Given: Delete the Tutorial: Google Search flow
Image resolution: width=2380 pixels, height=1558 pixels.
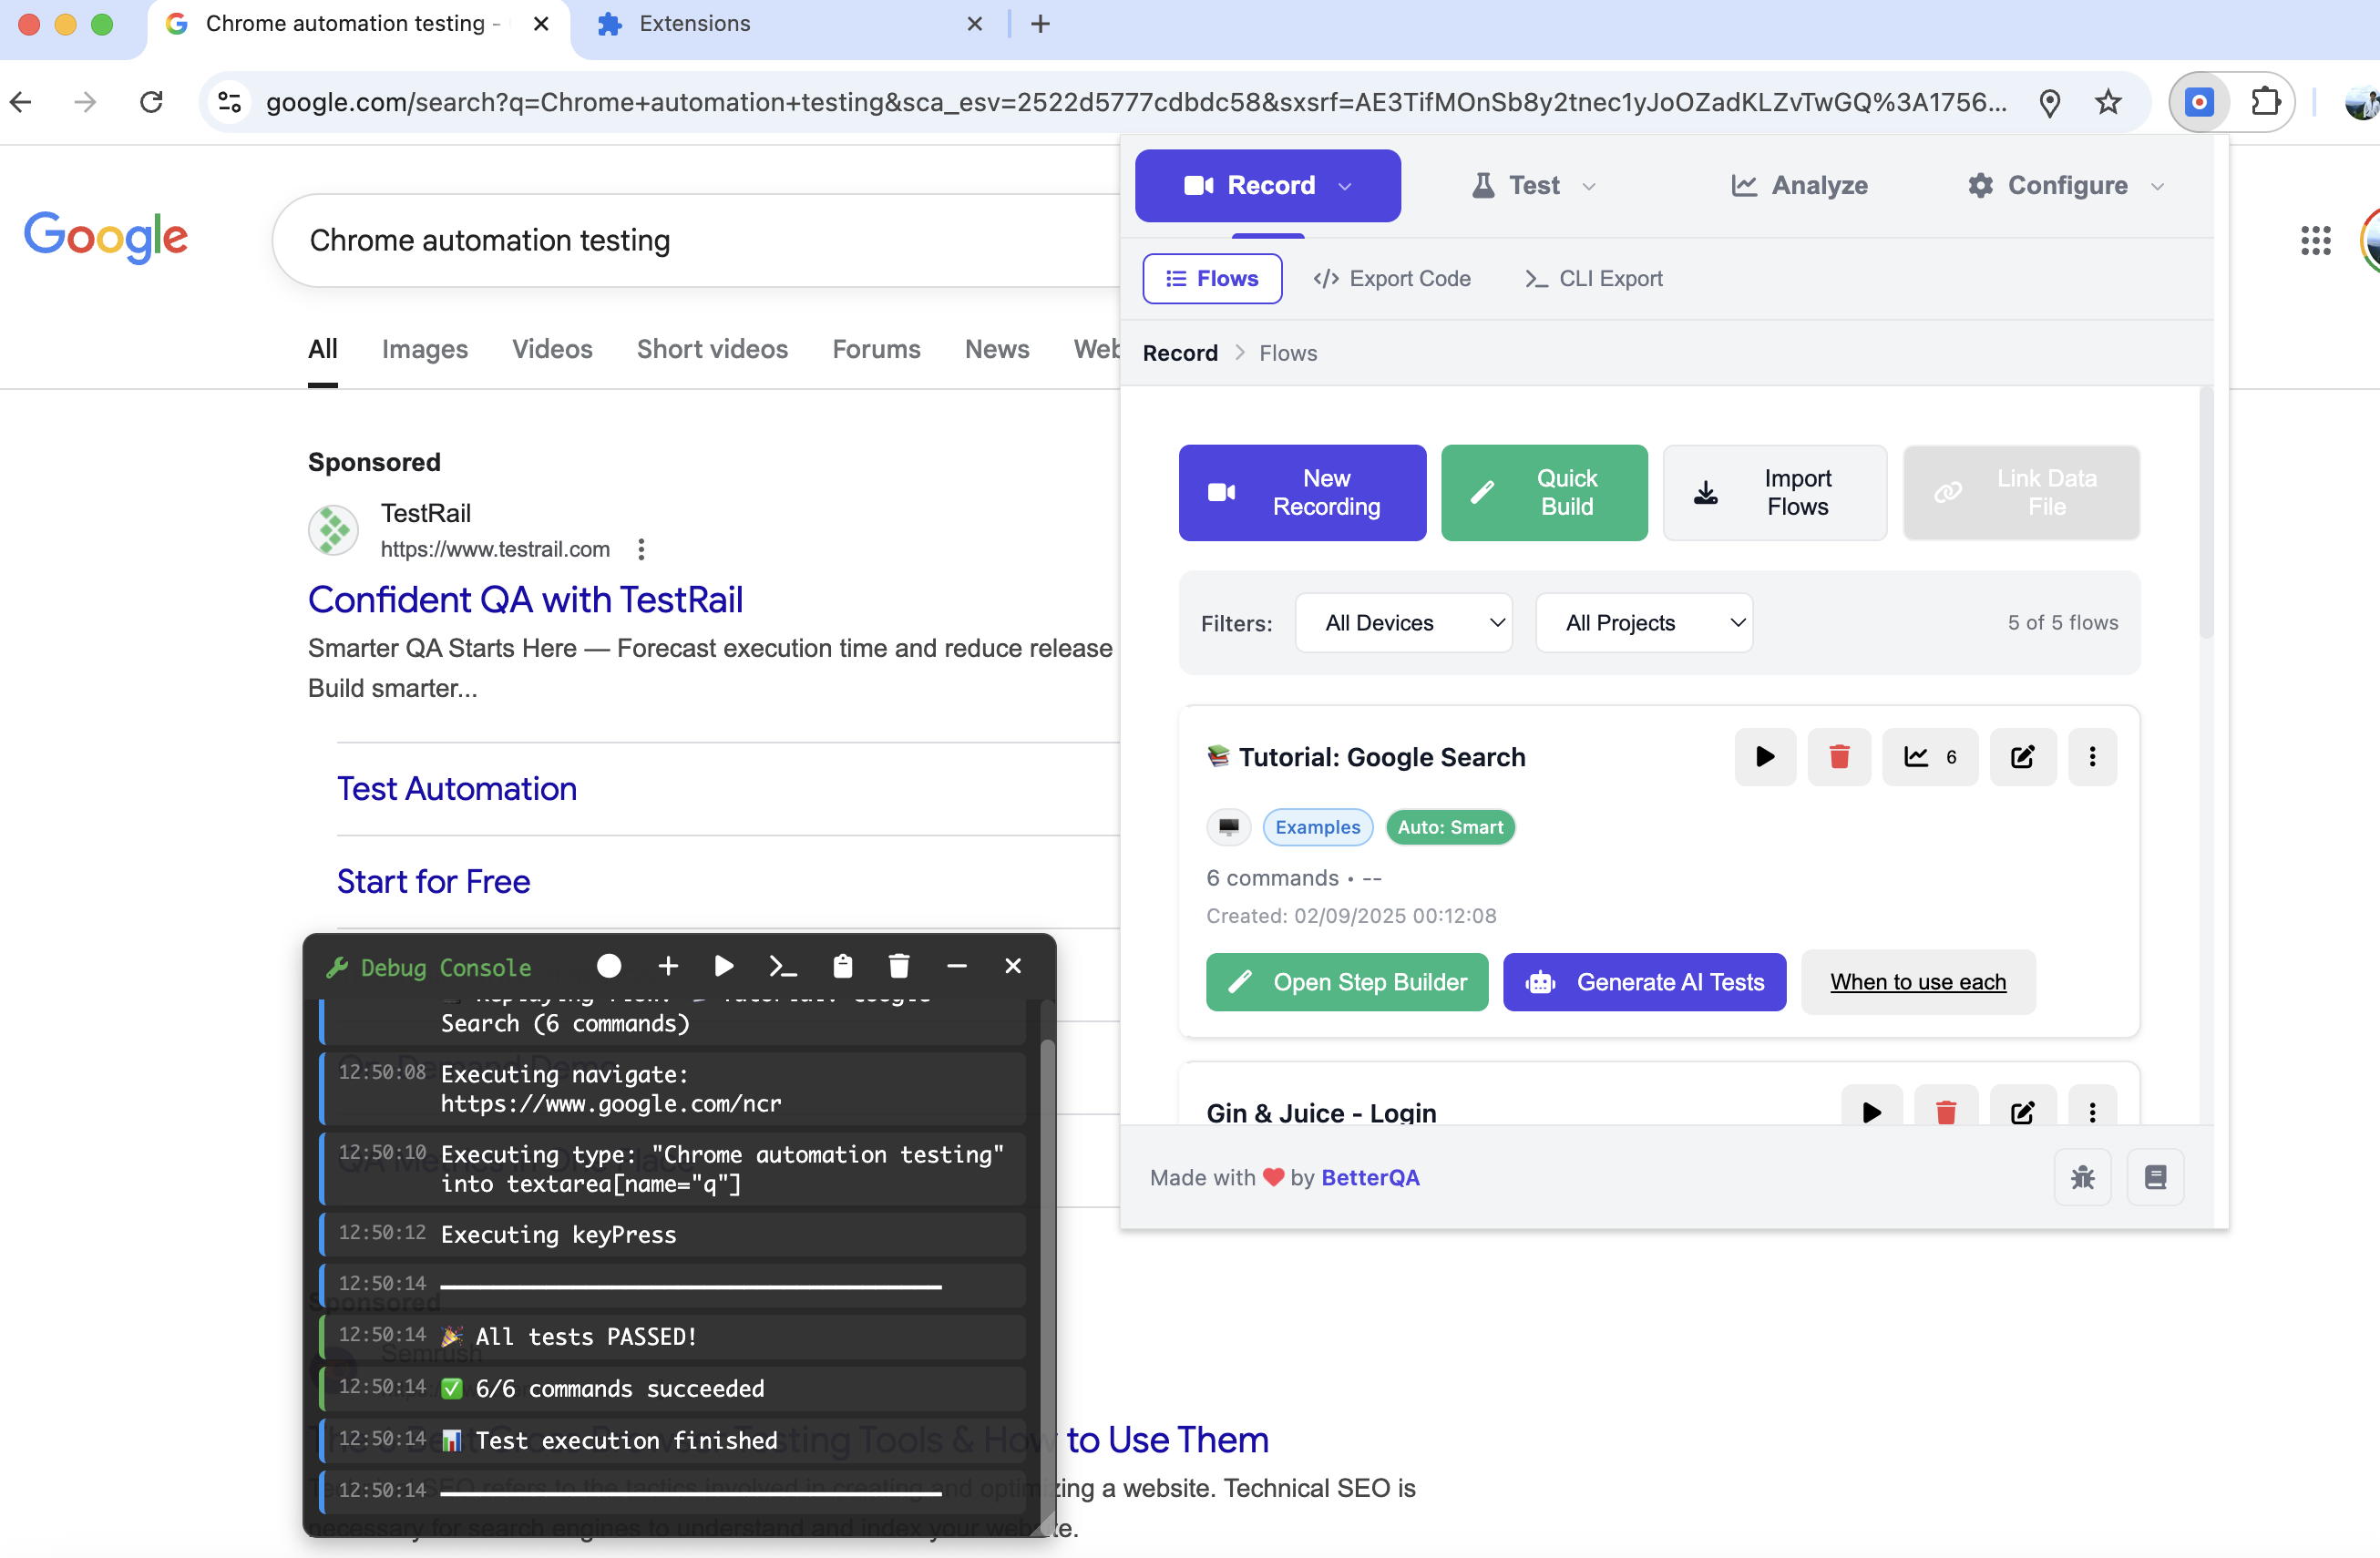Looking at the screenshot, I should (x=1838, y=757).
